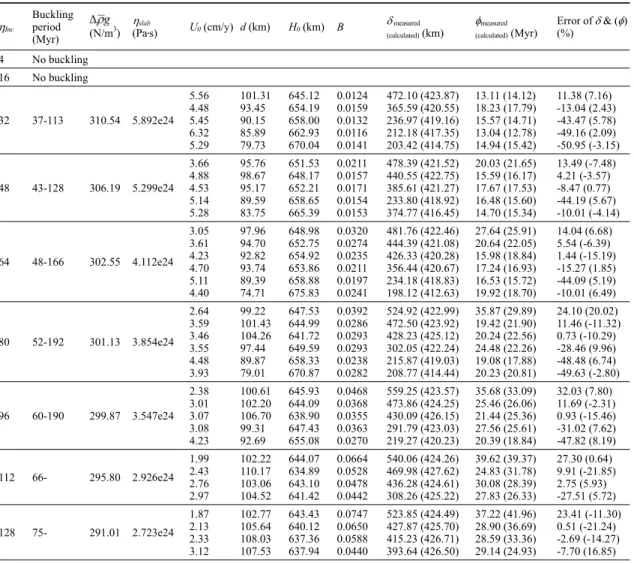Image resolution: width=634 pixels, height=563 pixels.
Task: Select B value '0.0124'
Action: click(x=352, y=96)
